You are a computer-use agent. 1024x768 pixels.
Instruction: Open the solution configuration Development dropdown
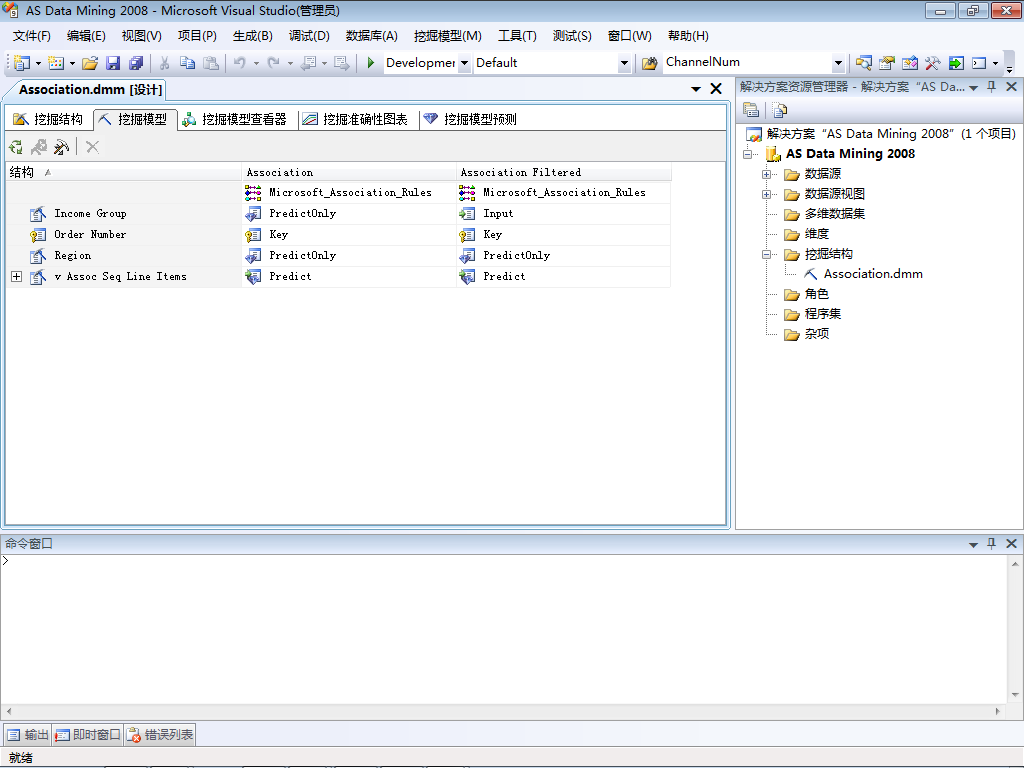click(464, 63)
